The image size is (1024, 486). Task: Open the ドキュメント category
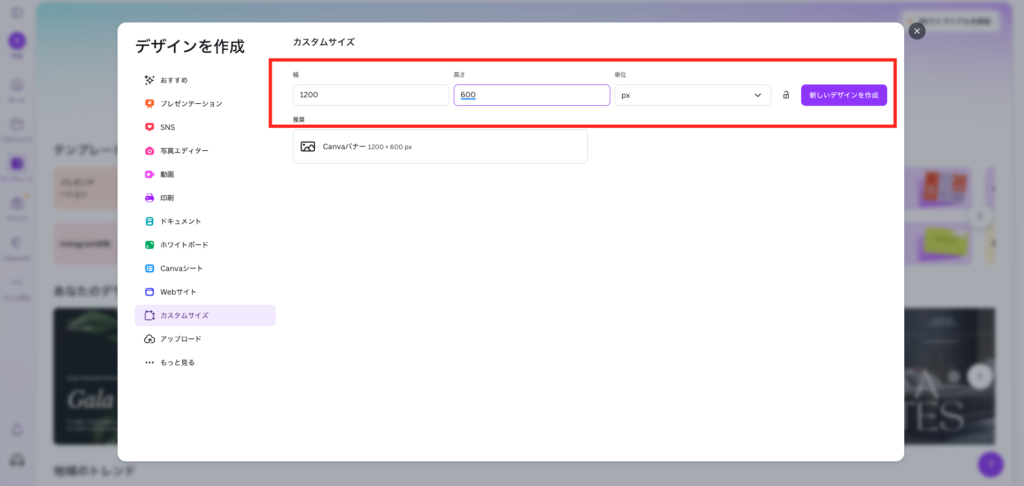click(x=180, y=221)
